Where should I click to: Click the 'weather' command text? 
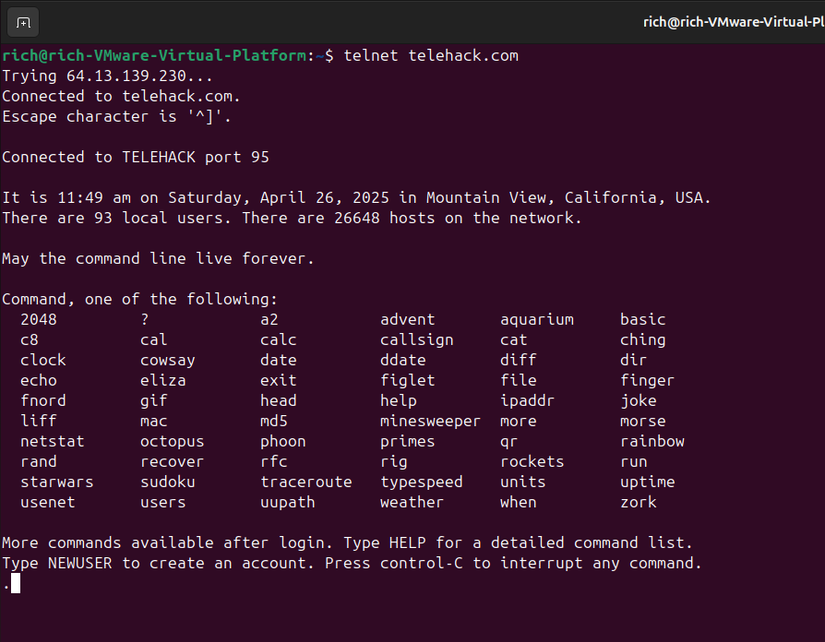pyautogui.click(x=411, y=502)
